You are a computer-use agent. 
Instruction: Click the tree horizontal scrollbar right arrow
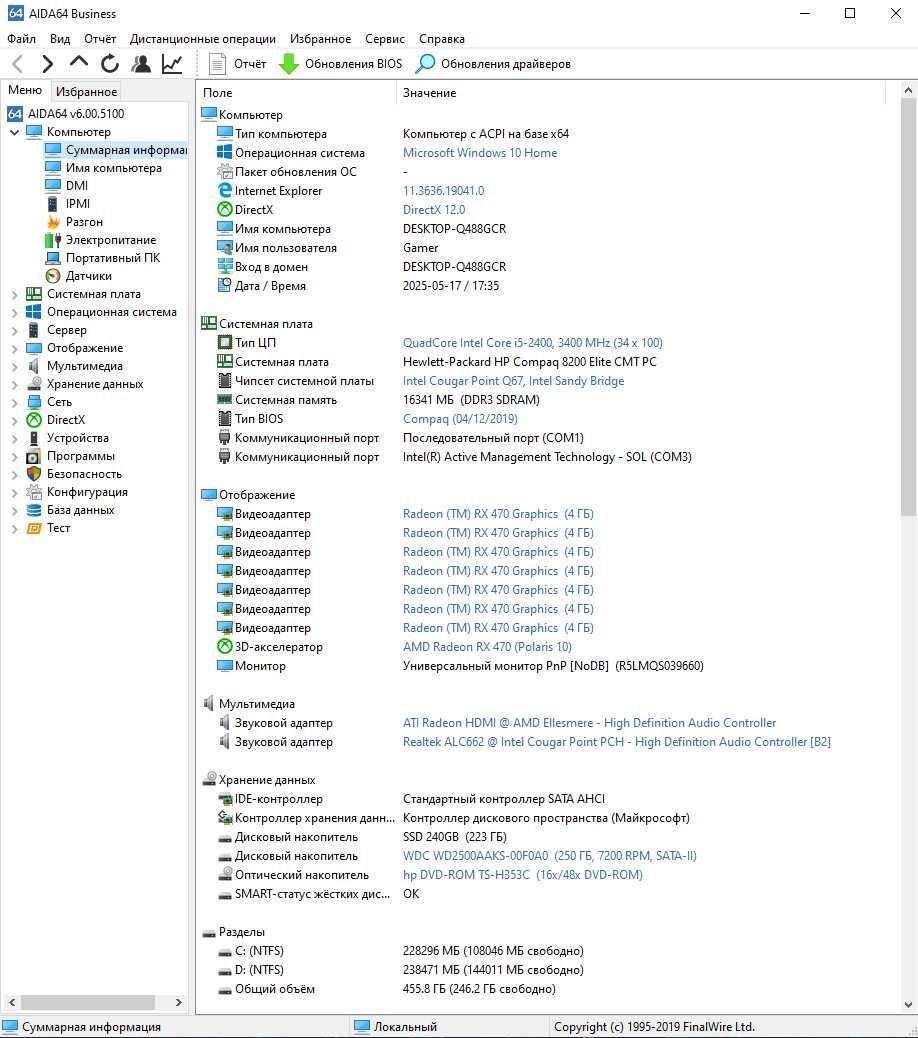tap(178, 1002)
